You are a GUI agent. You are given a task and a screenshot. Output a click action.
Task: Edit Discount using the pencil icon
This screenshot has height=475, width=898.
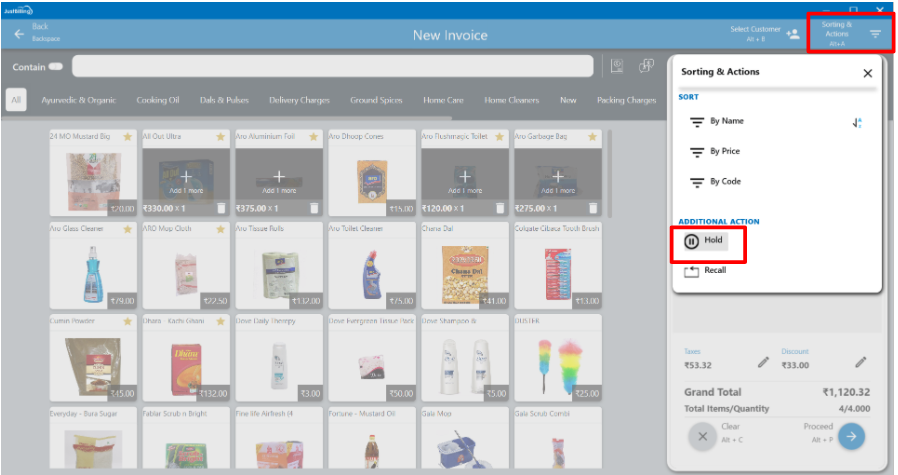[x=860, y=362]
